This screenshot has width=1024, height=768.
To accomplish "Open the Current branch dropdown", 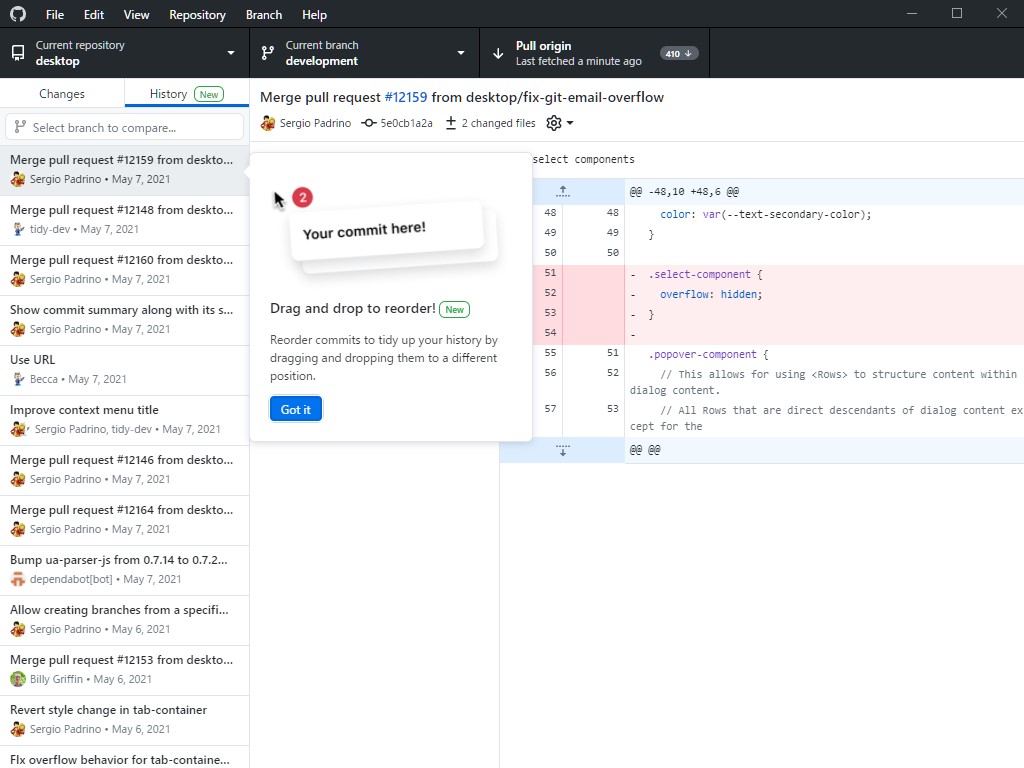I will click(364, 53).
